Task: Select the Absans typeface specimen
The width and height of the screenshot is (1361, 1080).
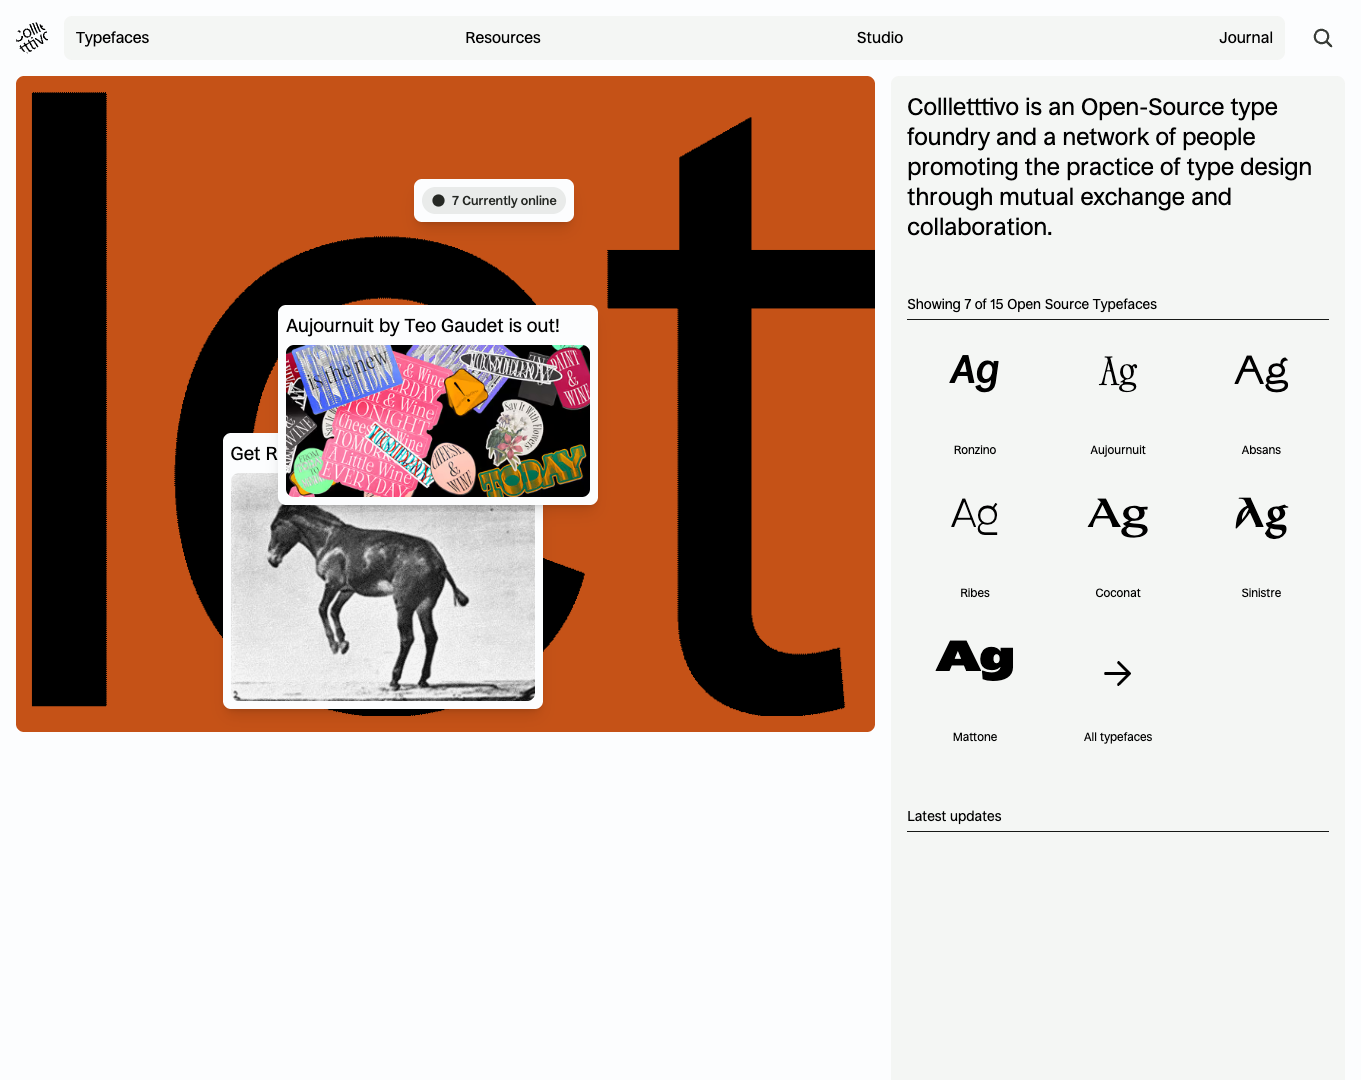Action: pos(1260,395)
